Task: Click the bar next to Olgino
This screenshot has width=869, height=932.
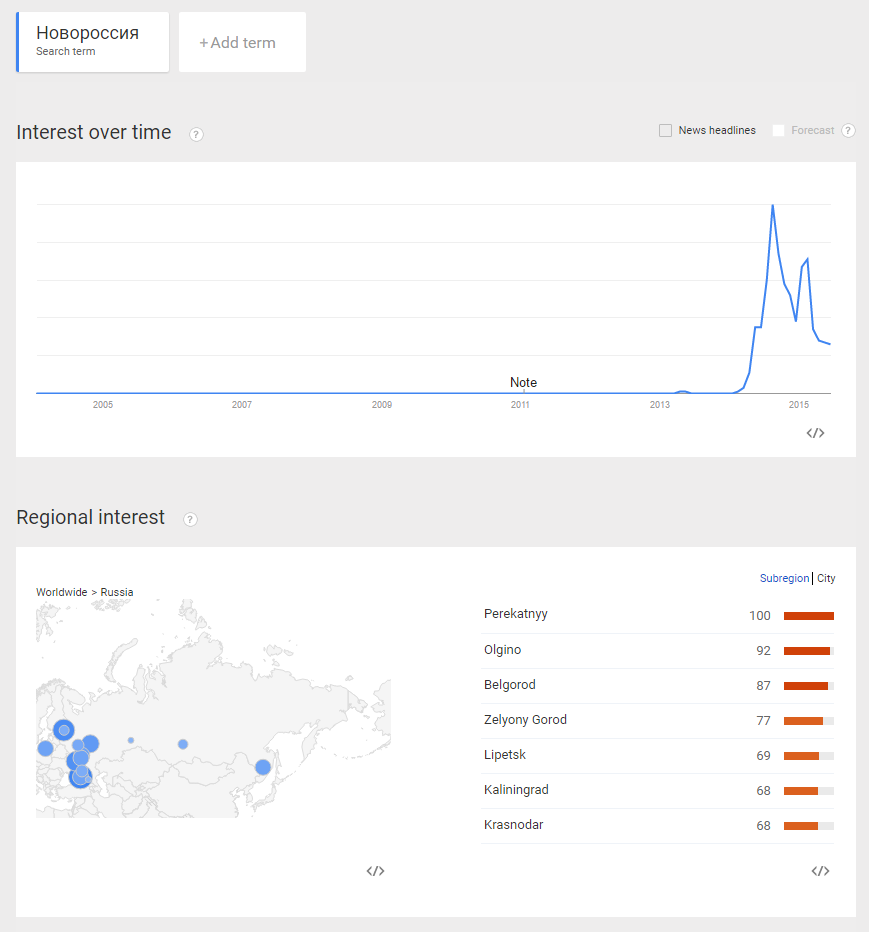Action: [x=808, y=651]
